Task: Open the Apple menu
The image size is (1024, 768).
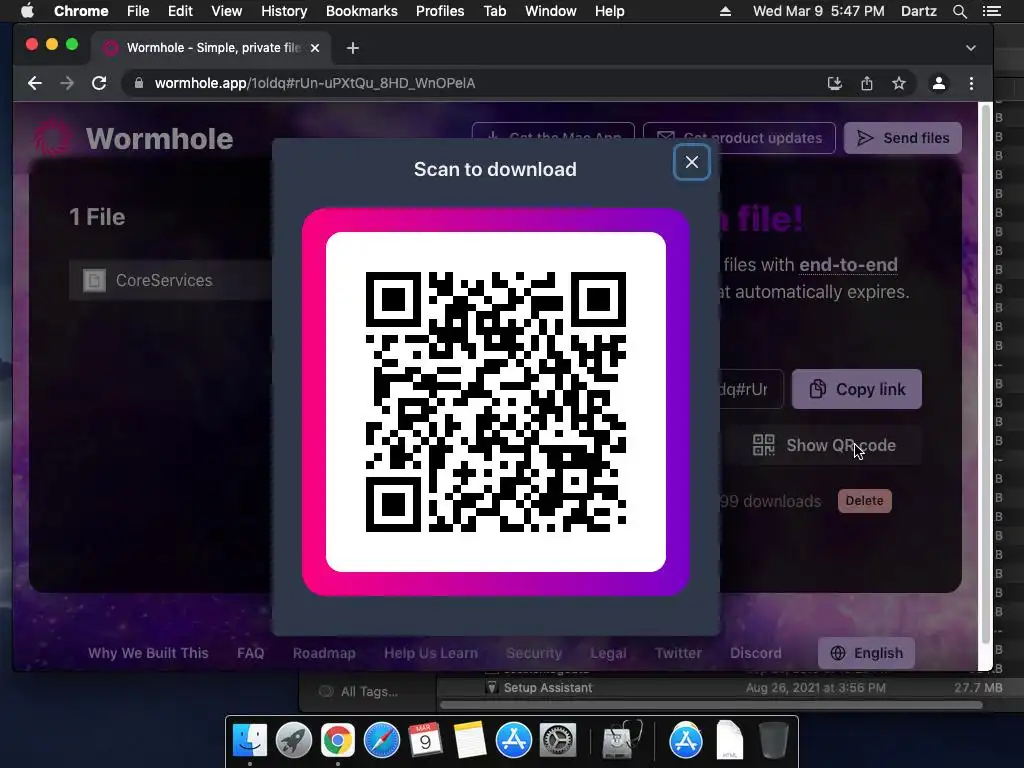Action: click(x=27, y=11)
